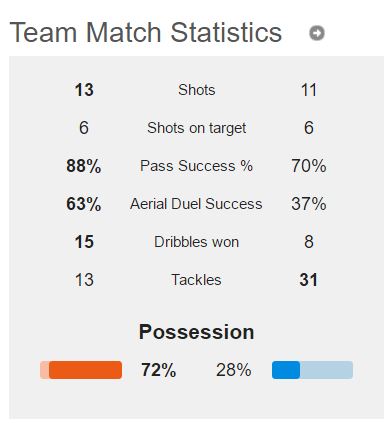
Task: Click the 28% possession value
Action: pyautogui.click(x=233, y=370)
